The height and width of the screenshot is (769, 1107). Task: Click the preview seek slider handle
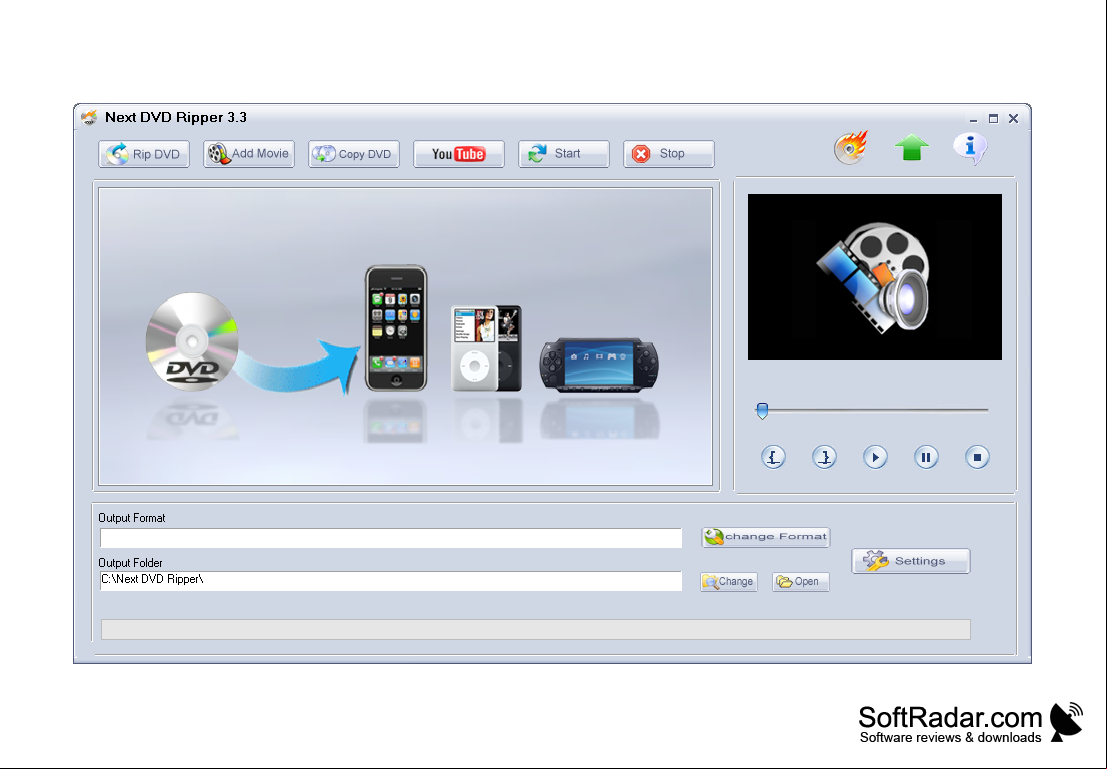pyautogui.click(x=762, y=410)
